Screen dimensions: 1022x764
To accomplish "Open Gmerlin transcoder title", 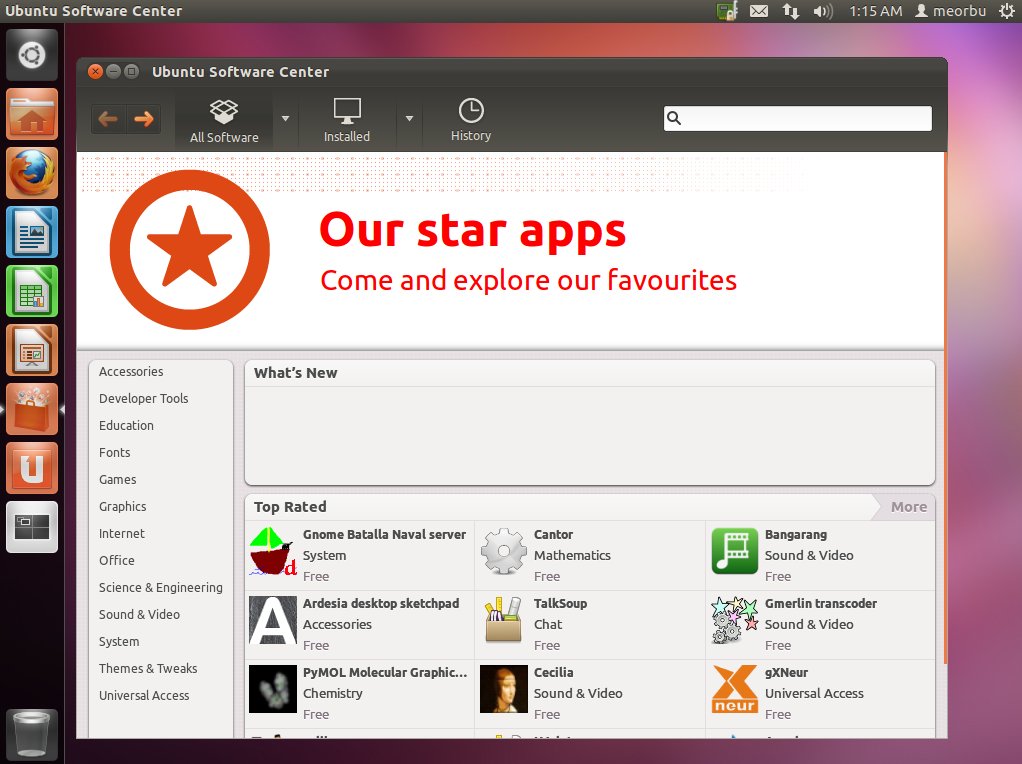I will (x=821, y=604).
